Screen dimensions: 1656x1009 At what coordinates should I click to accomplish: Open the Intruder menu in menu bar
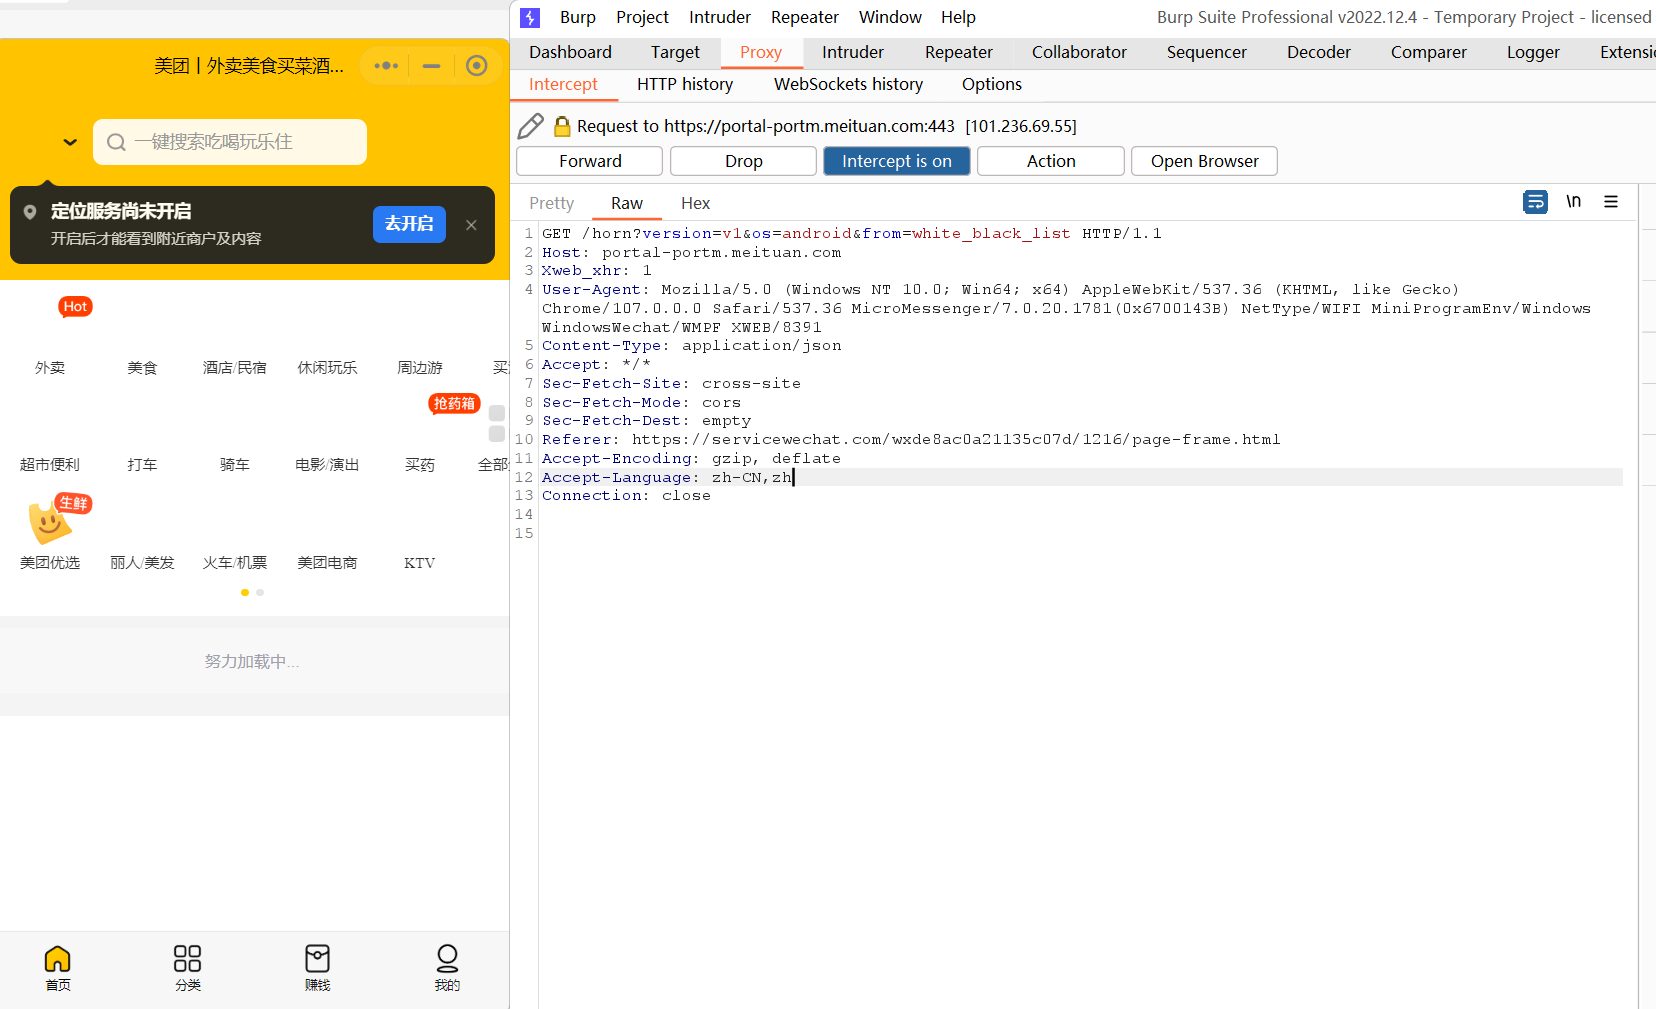[720, 17]
